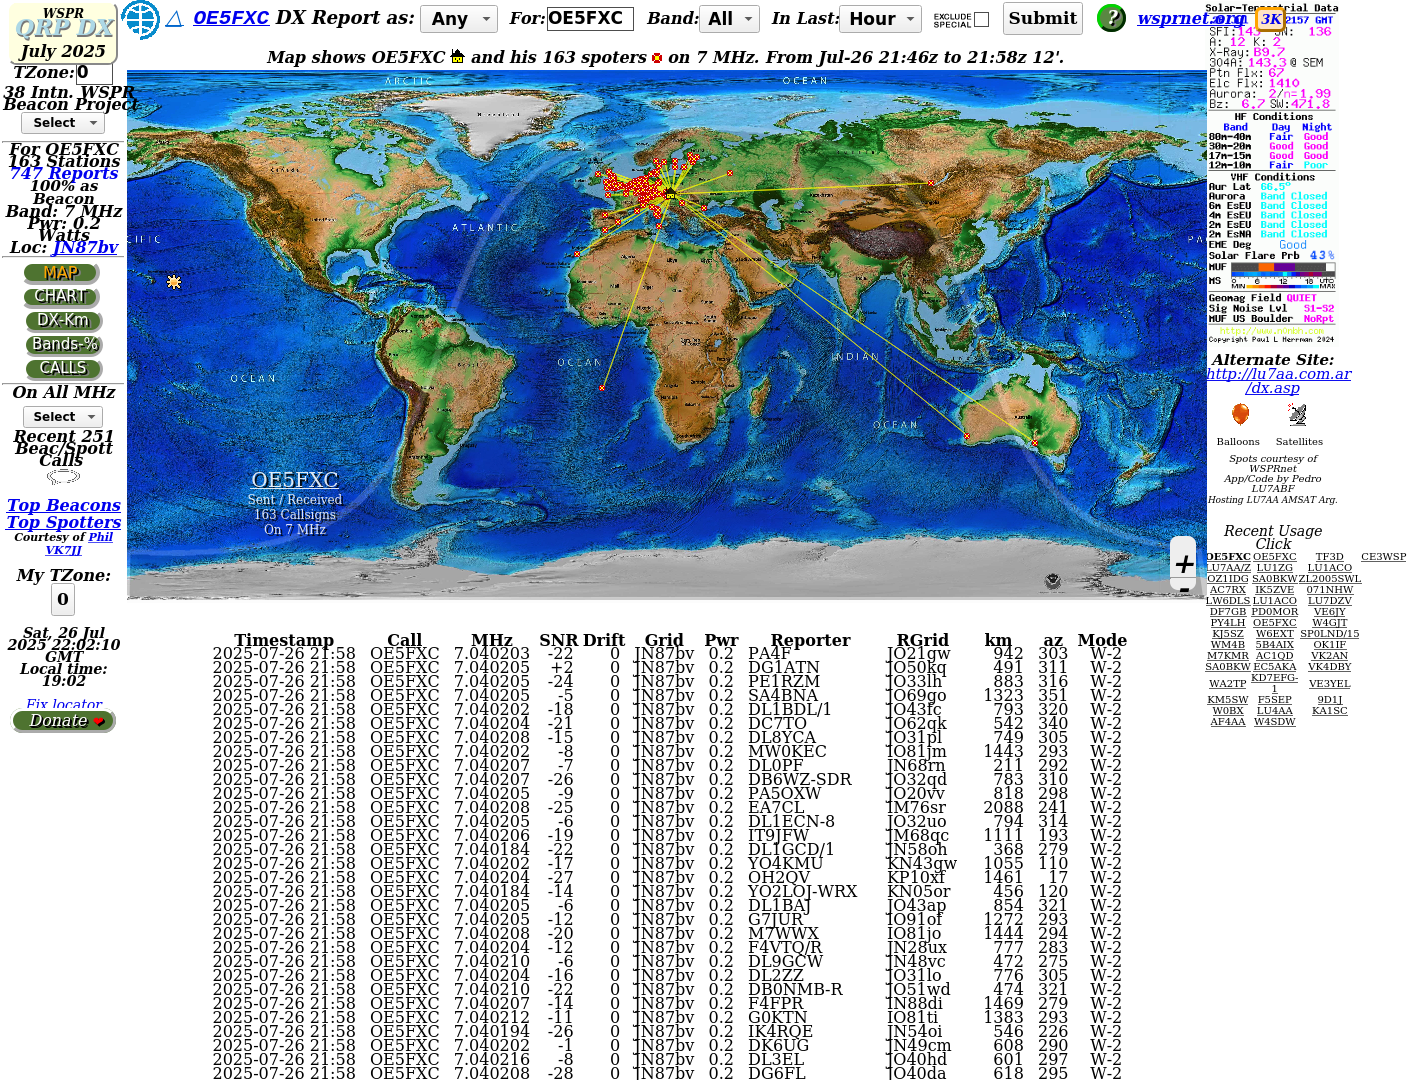The height and width of the screenshot is (1080, 1408).
Task: Open the Band dropdown set to All
Action: [731, 19]
